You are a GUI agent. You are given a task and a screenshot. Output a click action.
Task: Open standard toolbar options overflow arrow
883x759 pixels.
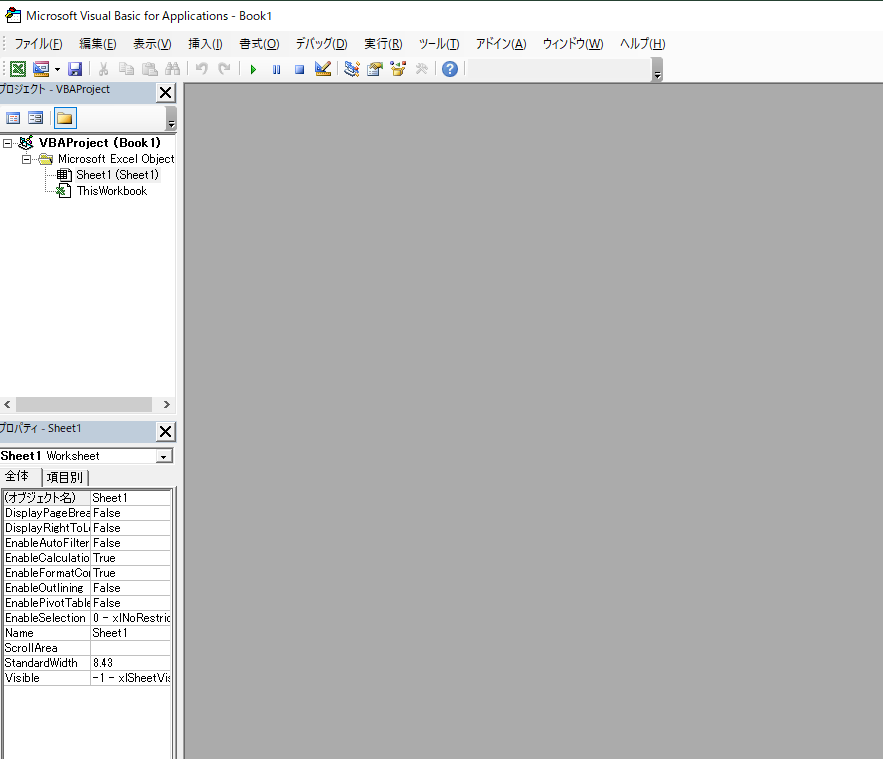pyautogui.click(x=657, y=70)
